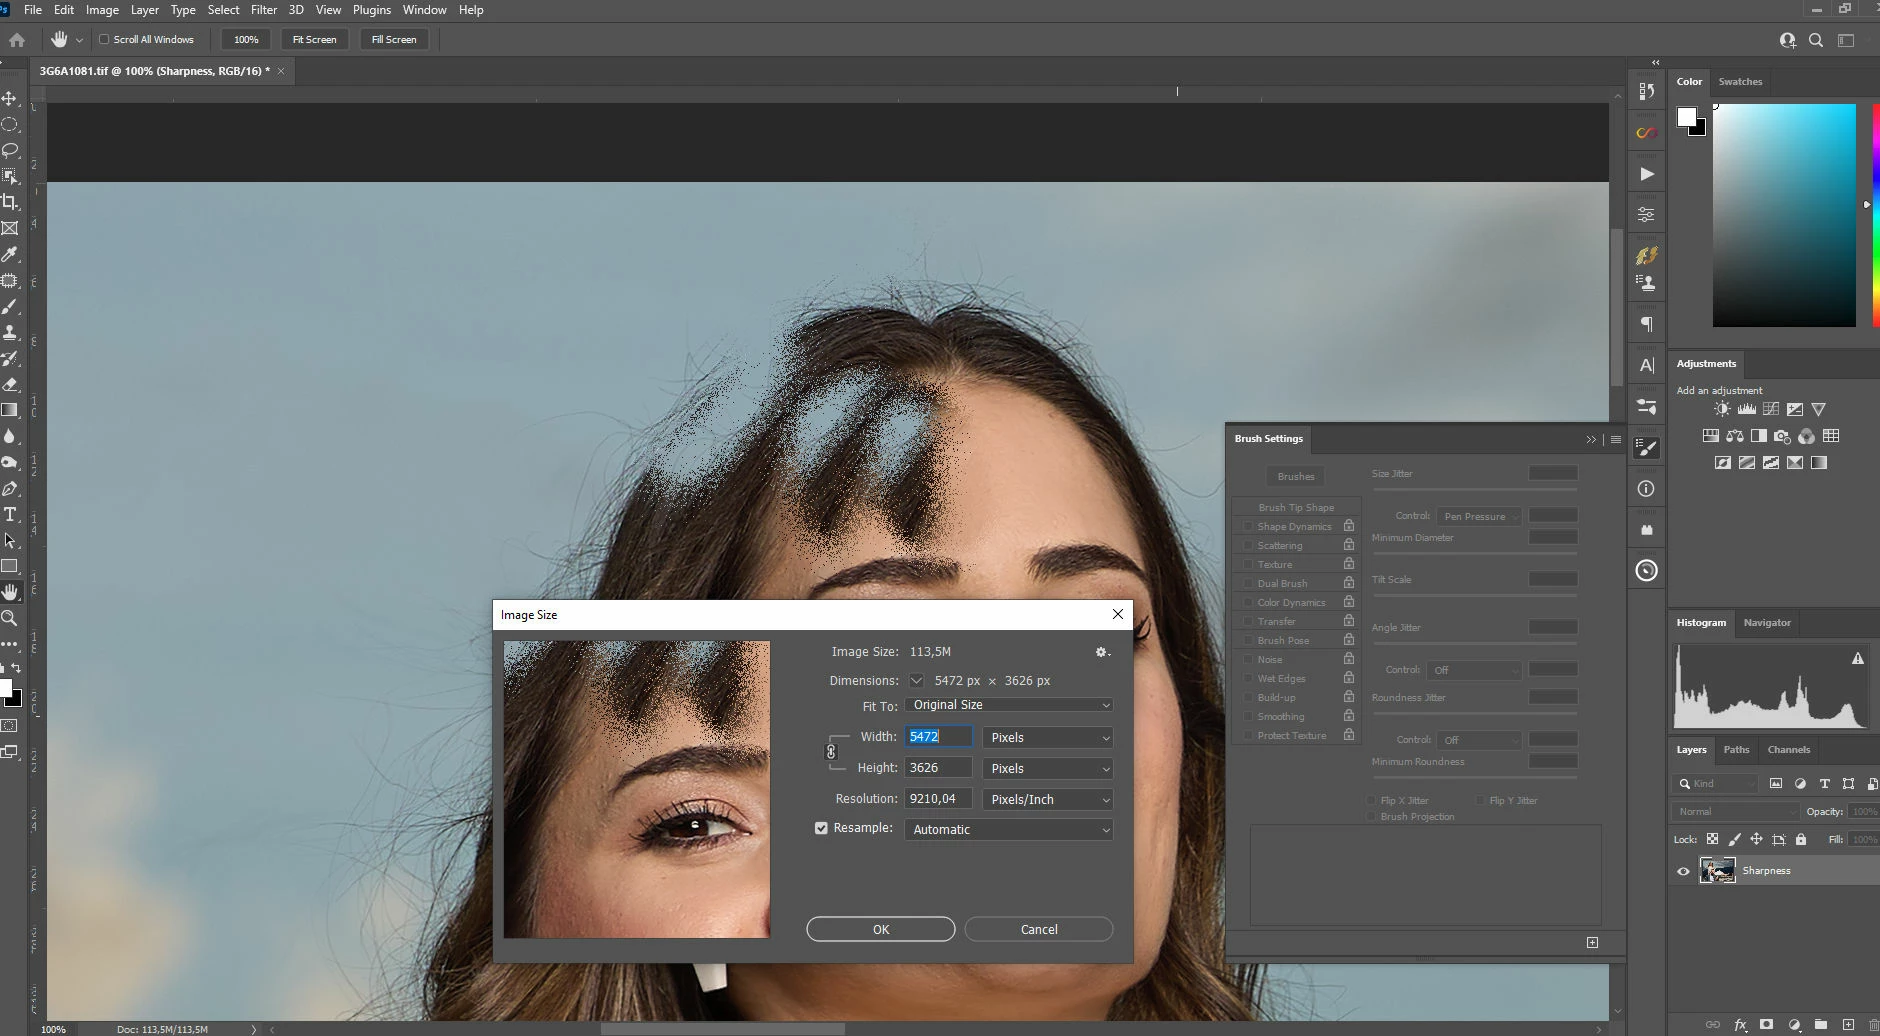This screenshot has height=1036, width=1880.
Task: Click OK in Image Size dialog
Action: 881,929
